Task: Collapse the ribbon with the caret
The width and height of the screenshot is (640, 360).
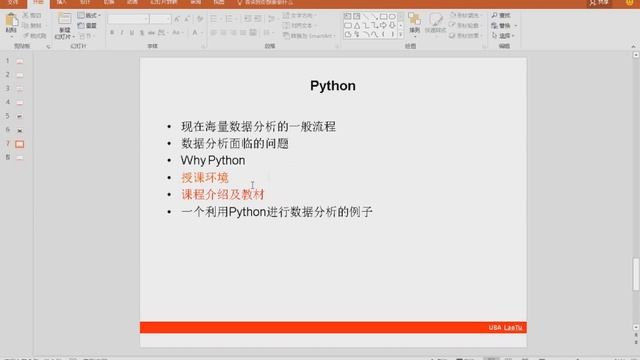Action: pos(633,47)
